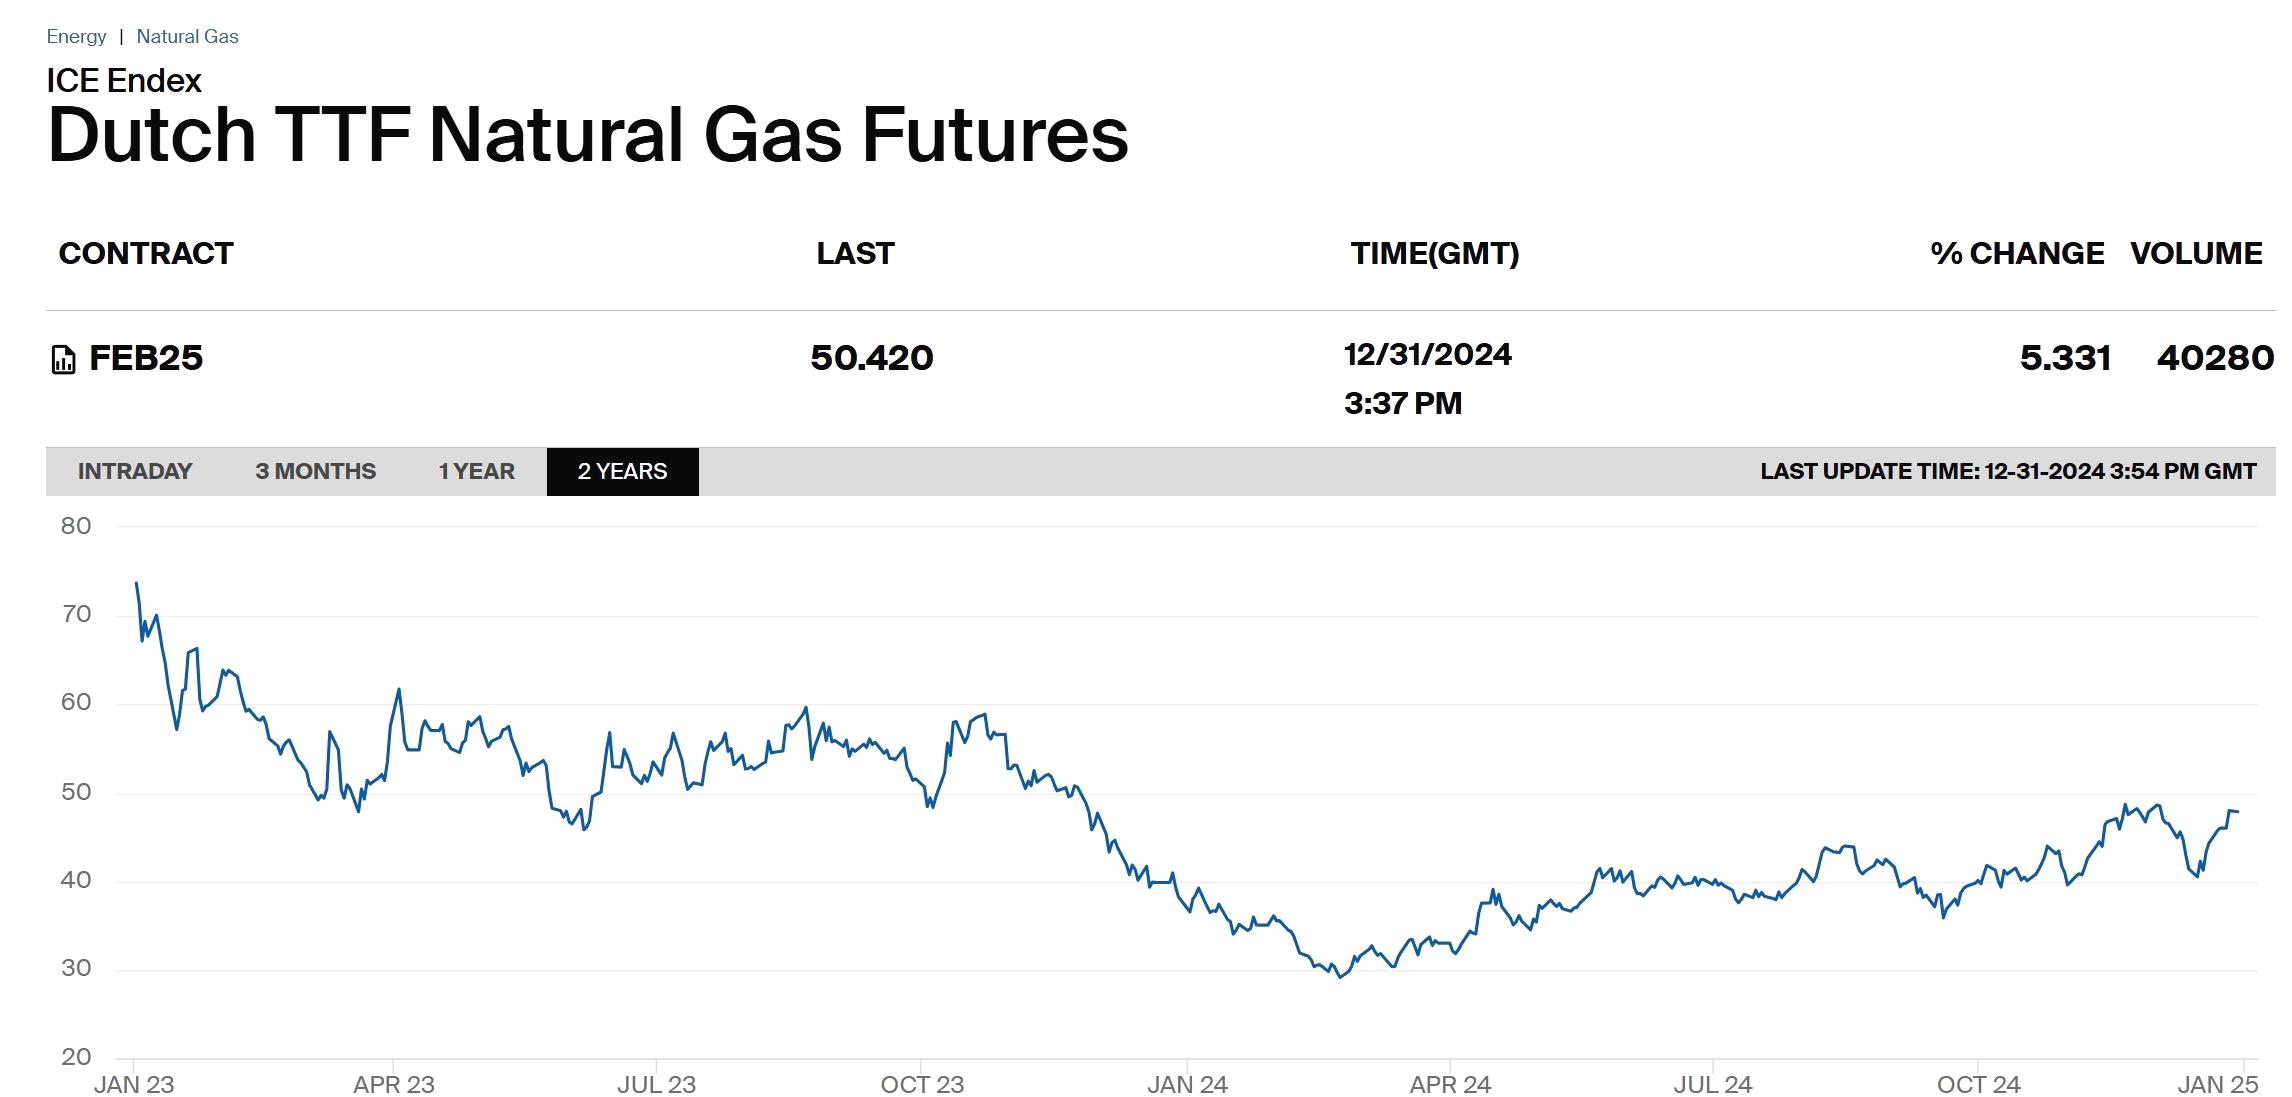The height and width of the screenshot is (1097, 2292).
Task: Select the 3 MONTHS chart range
Action: 315,471
